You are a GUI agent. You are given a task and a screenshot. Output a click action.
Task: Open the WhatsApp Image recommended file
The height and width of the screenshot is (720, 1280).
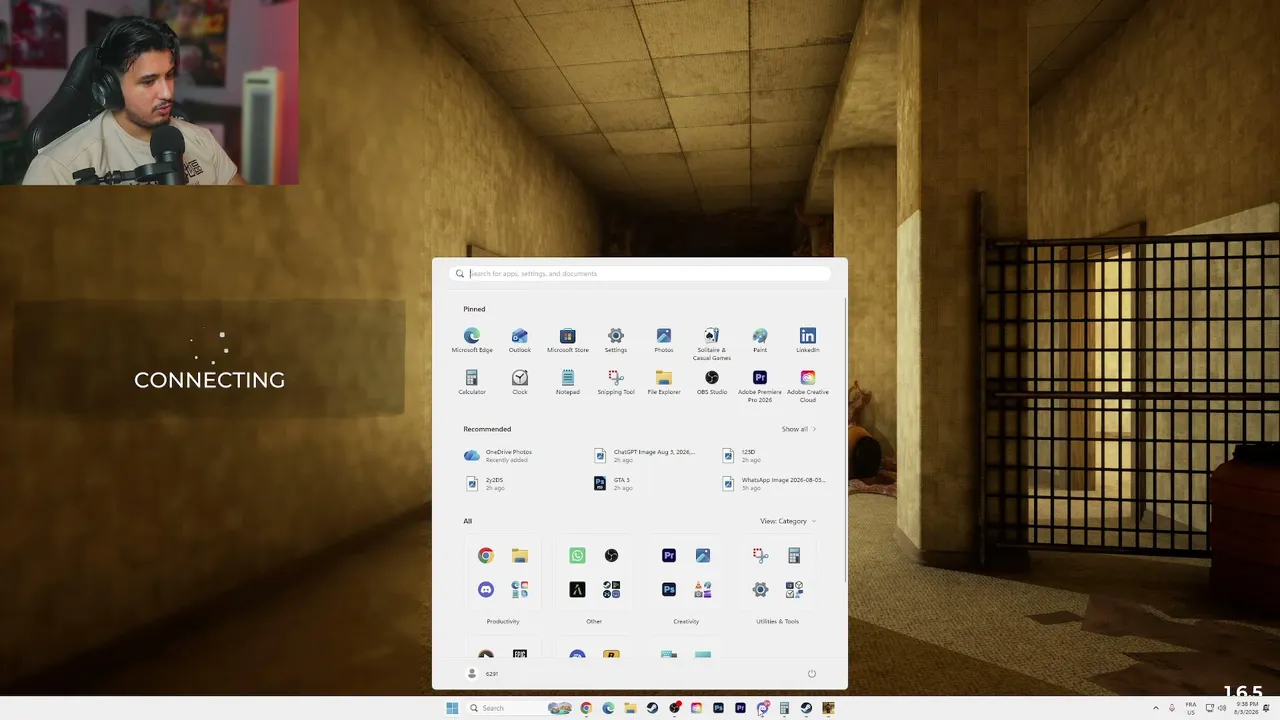point(775,483)
